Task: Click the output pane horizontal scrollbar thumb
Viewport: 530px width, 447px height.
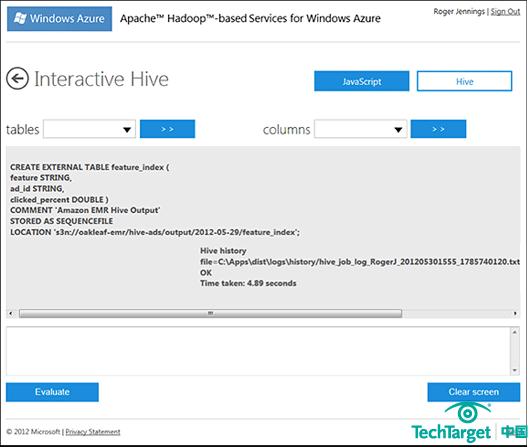Action: tap(211, 313)
